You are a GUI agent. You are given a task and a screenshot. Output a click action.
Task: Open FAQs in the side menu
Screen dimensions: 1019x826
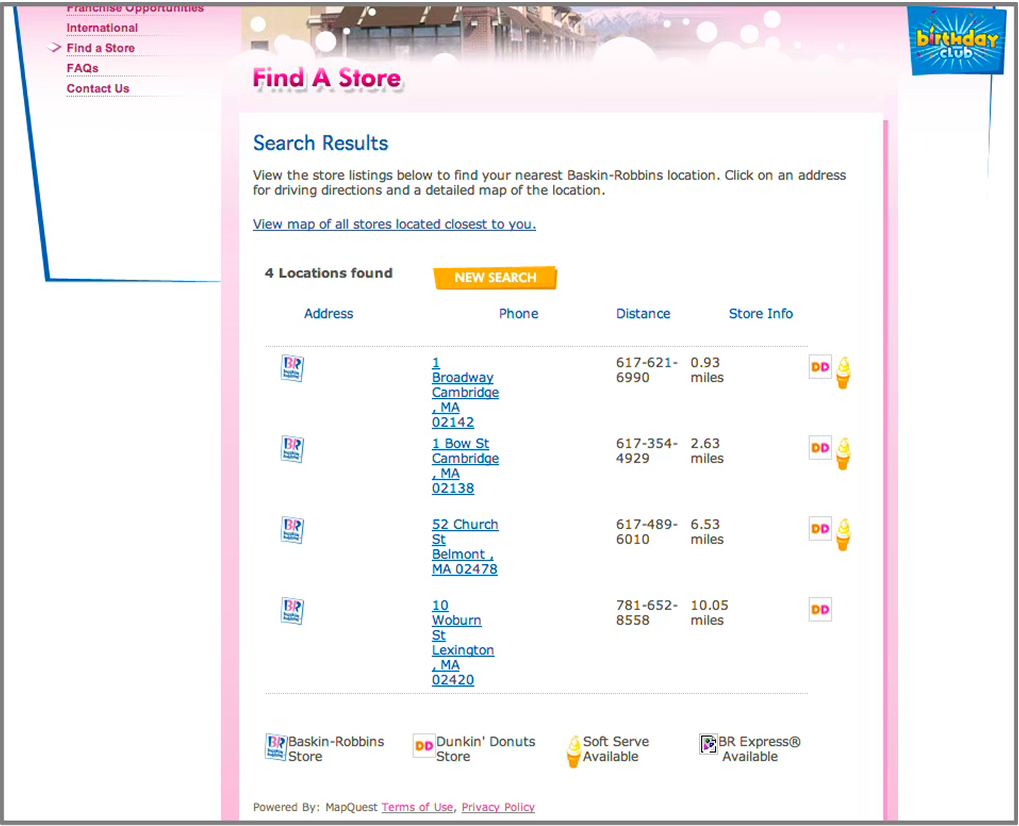83,68
